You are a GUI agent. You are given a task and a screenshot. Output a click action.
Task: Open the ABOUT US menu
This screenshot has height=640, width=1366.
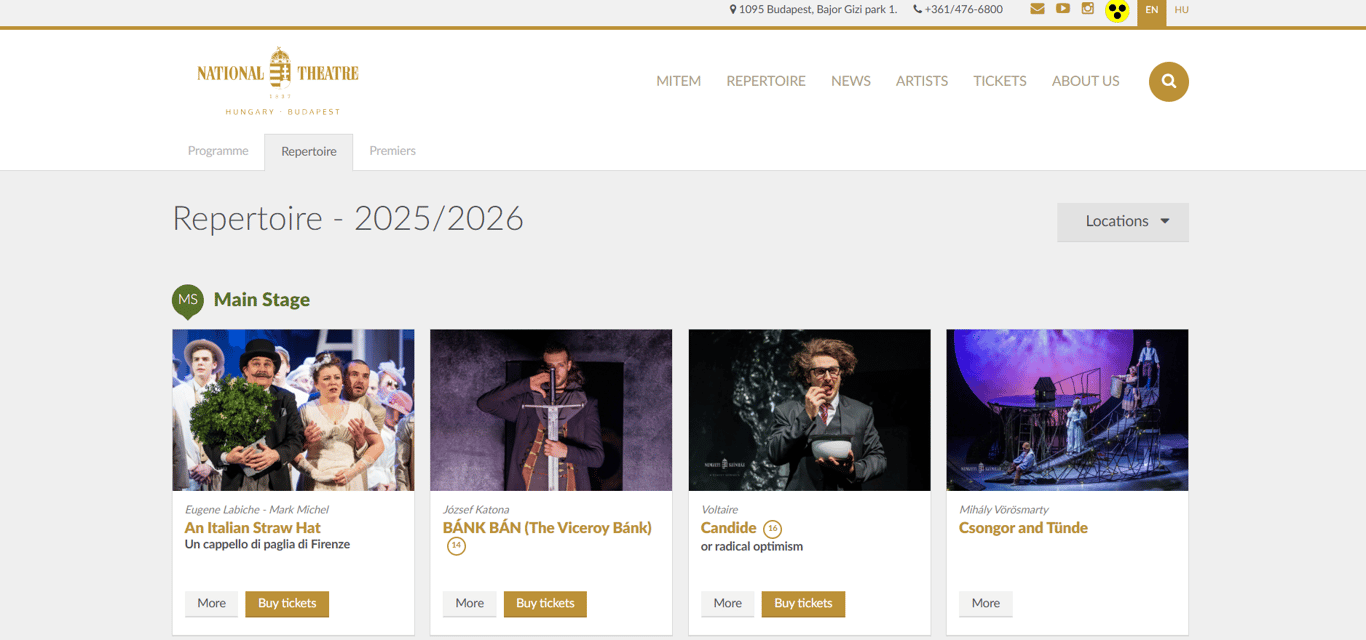tap(1086, 81)
